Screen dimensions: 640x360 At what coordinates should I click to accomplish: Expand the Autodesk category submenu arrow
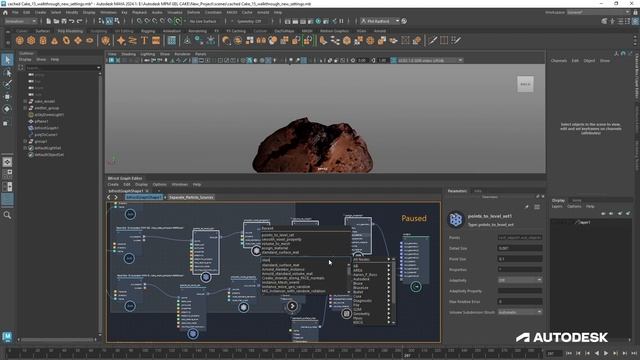pyautogui.click(x=389, y=279)
